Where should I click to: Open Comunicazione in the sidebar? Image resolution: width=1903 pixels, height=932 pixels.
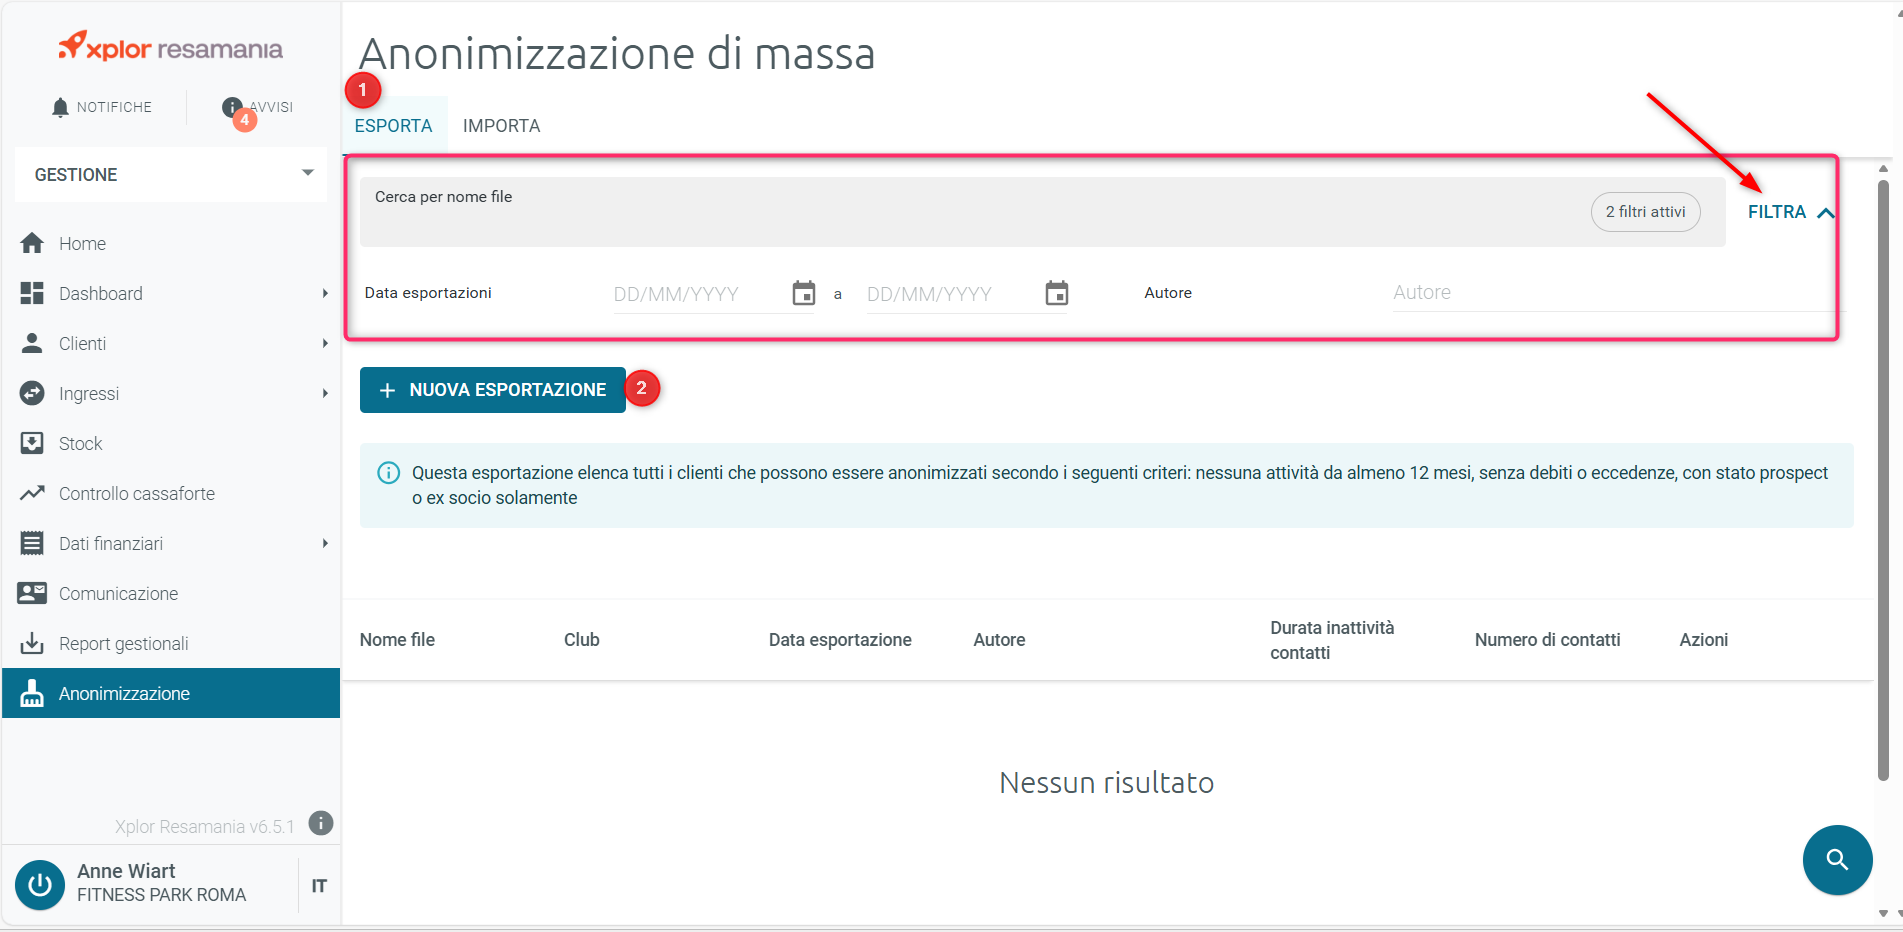click(171, 593)
